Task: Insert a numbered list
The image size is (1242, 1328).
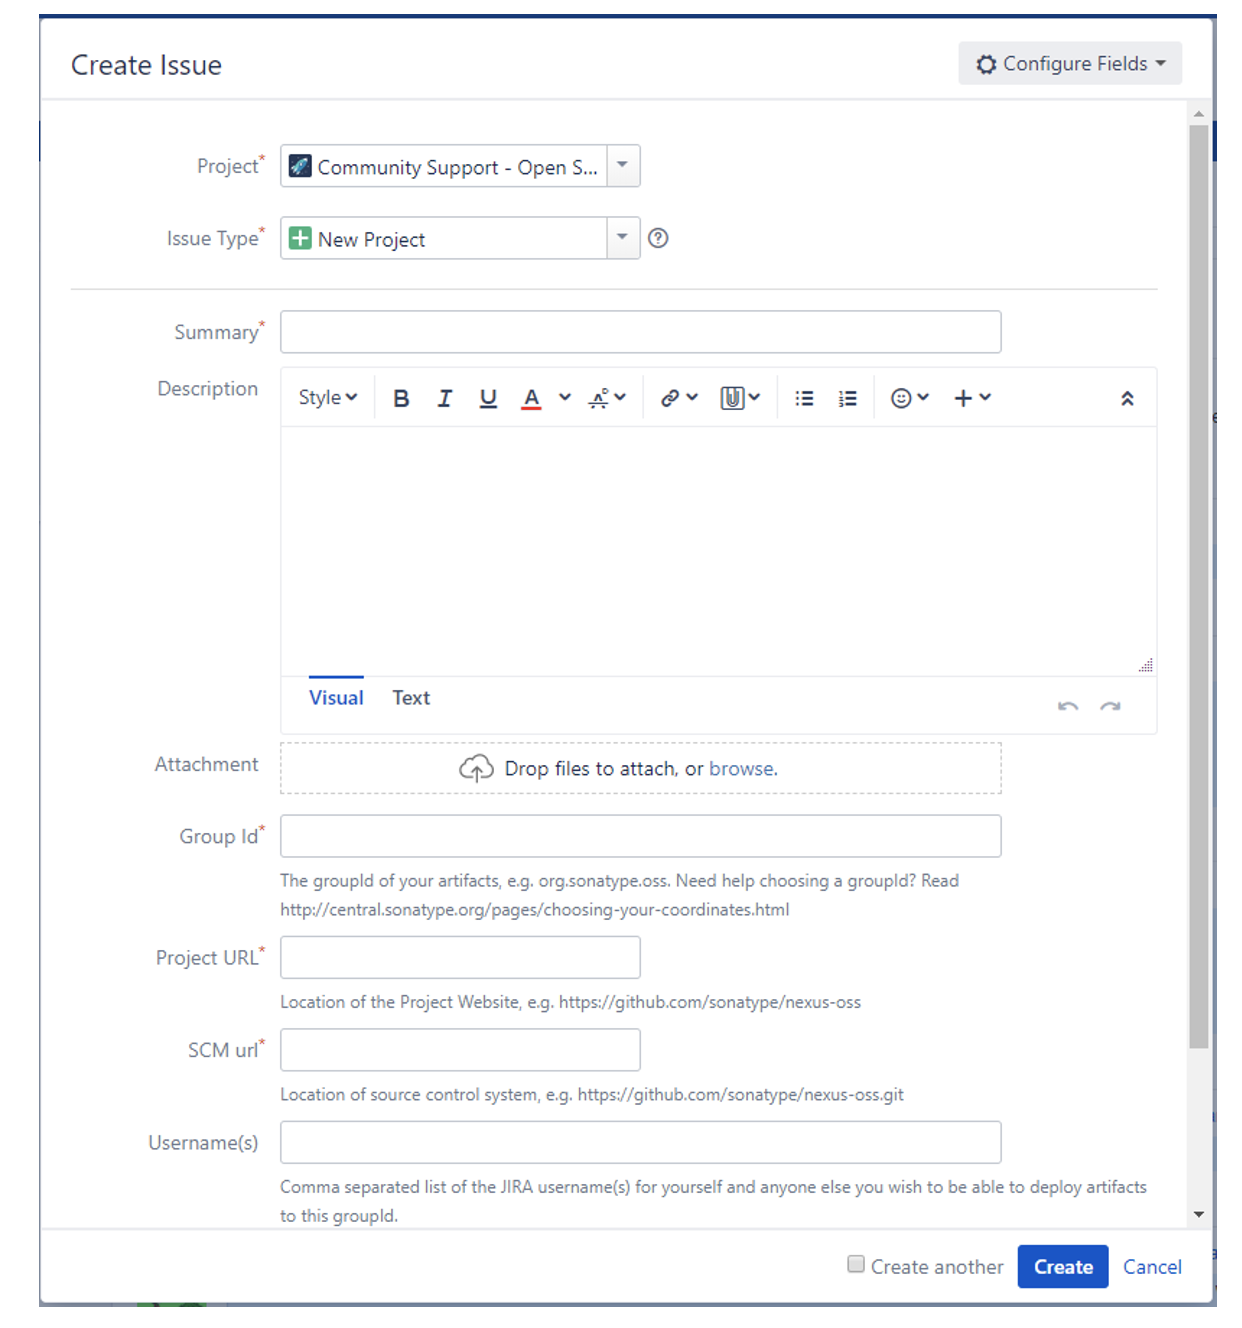Action: click(848, 398)
